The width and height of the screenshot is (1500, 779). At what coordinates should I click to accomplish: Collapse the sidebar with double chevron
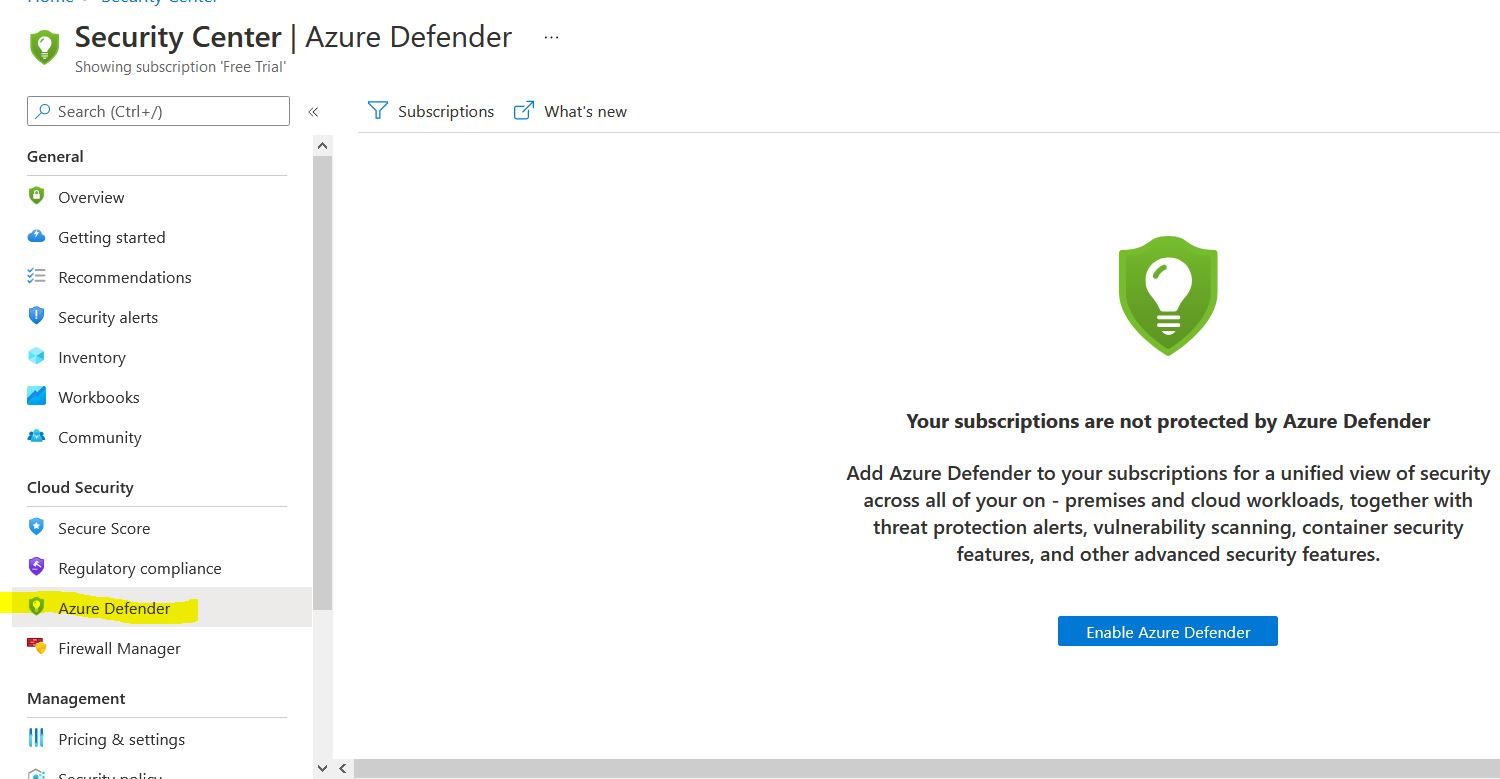[x=313, y=112]
